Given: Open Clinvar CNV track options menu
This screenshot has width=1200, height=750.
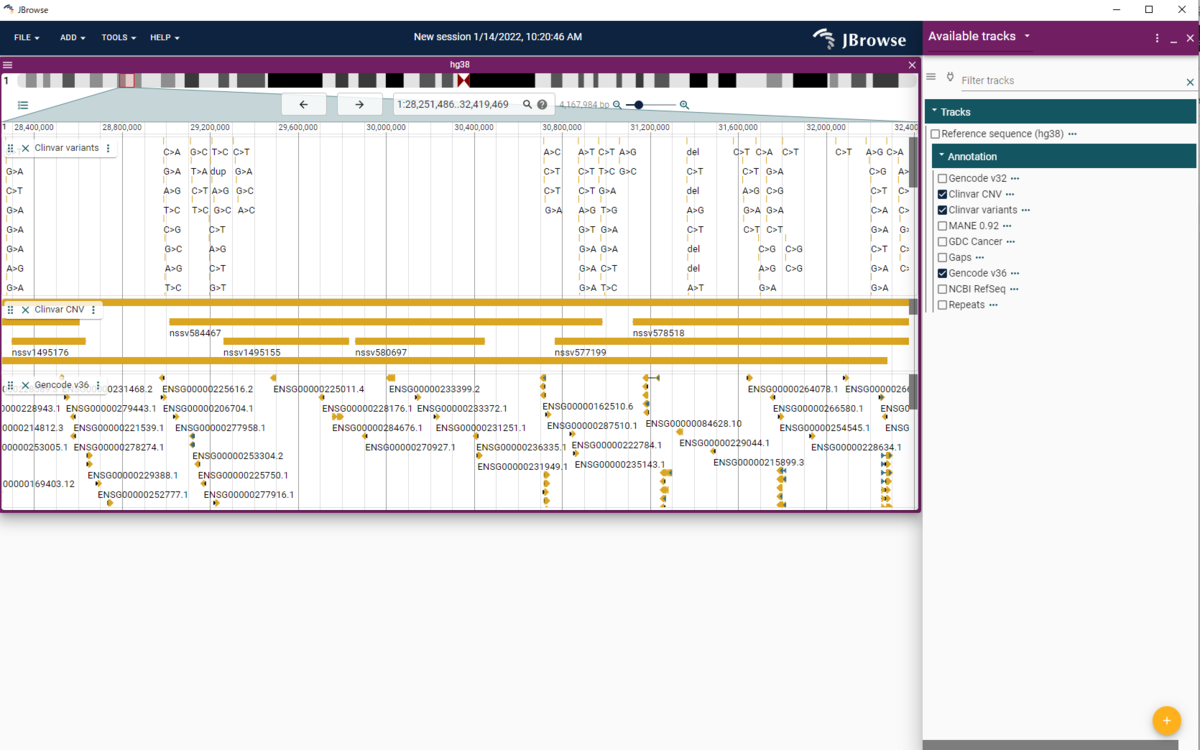Looking at the screenshot, I should point(94,310).
